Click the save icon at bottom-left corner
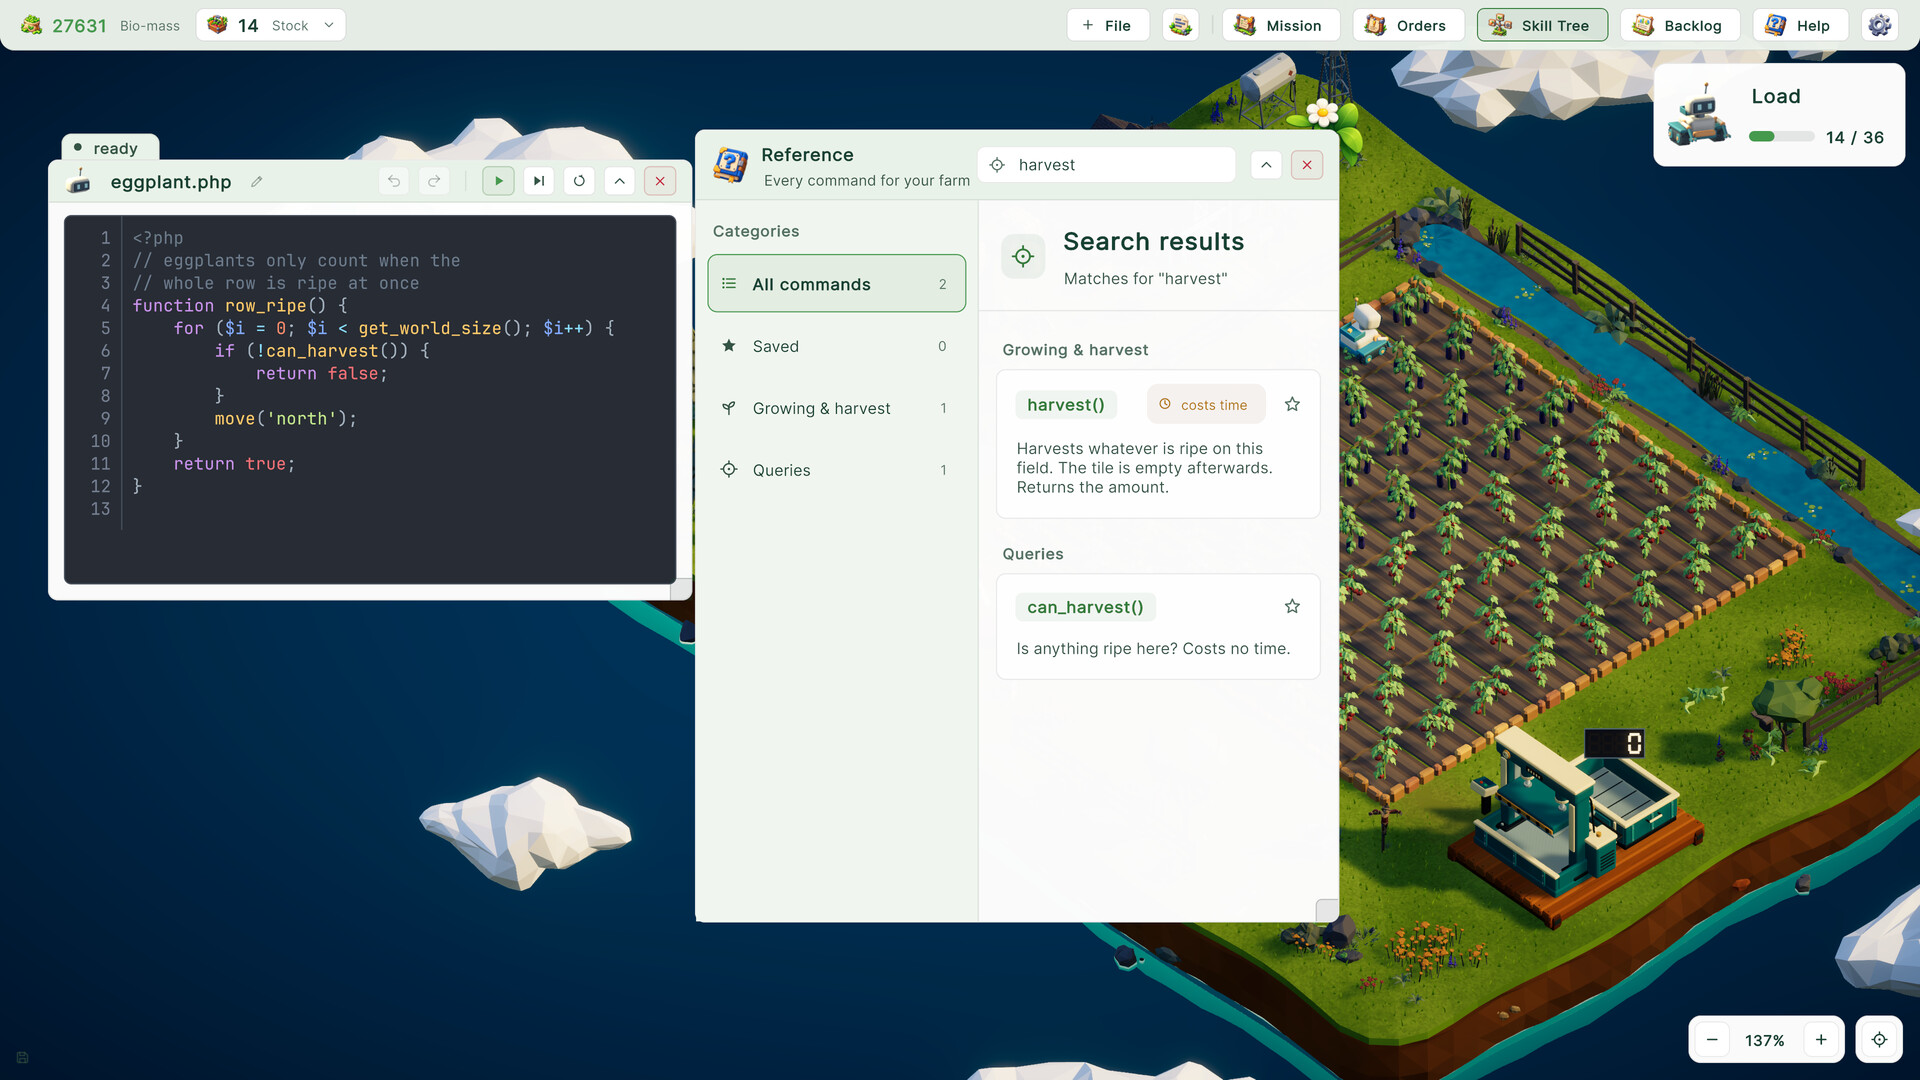Image resolution: width=1920 pixels, height=1080 pixels. tap(22, 1057)
